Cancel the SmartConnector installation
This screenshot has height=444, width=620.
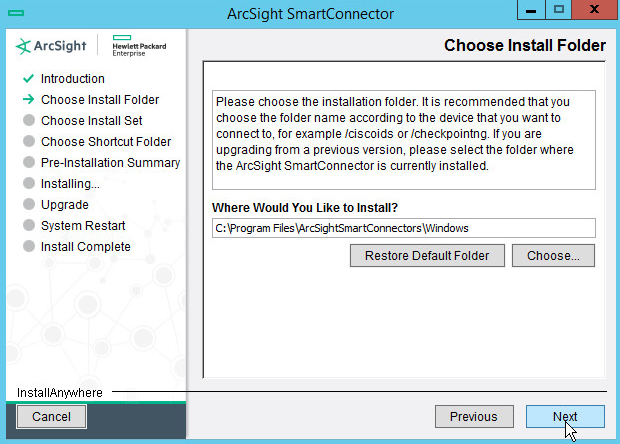pos(51,416)
